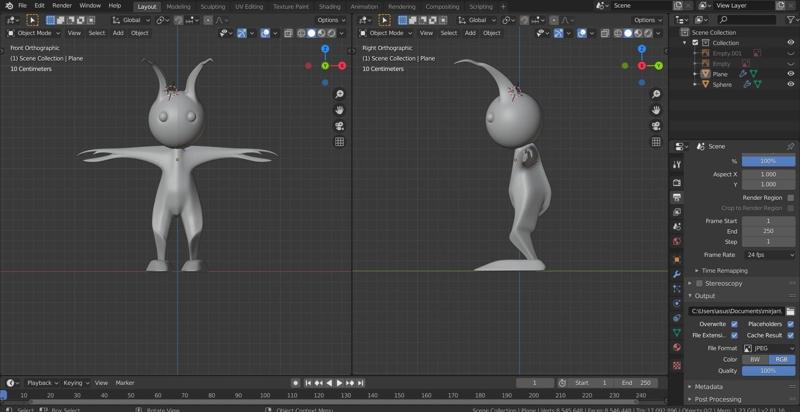Click the pin icon in Properties header
This screenshot has height=412, width=800.
[790, 146]
